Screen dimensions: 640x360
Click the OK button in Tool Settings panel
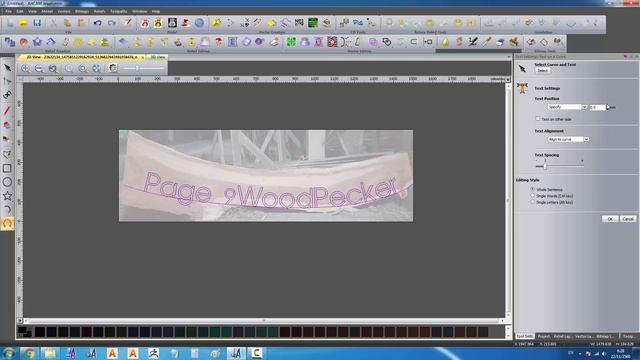[x=610, y=219]
